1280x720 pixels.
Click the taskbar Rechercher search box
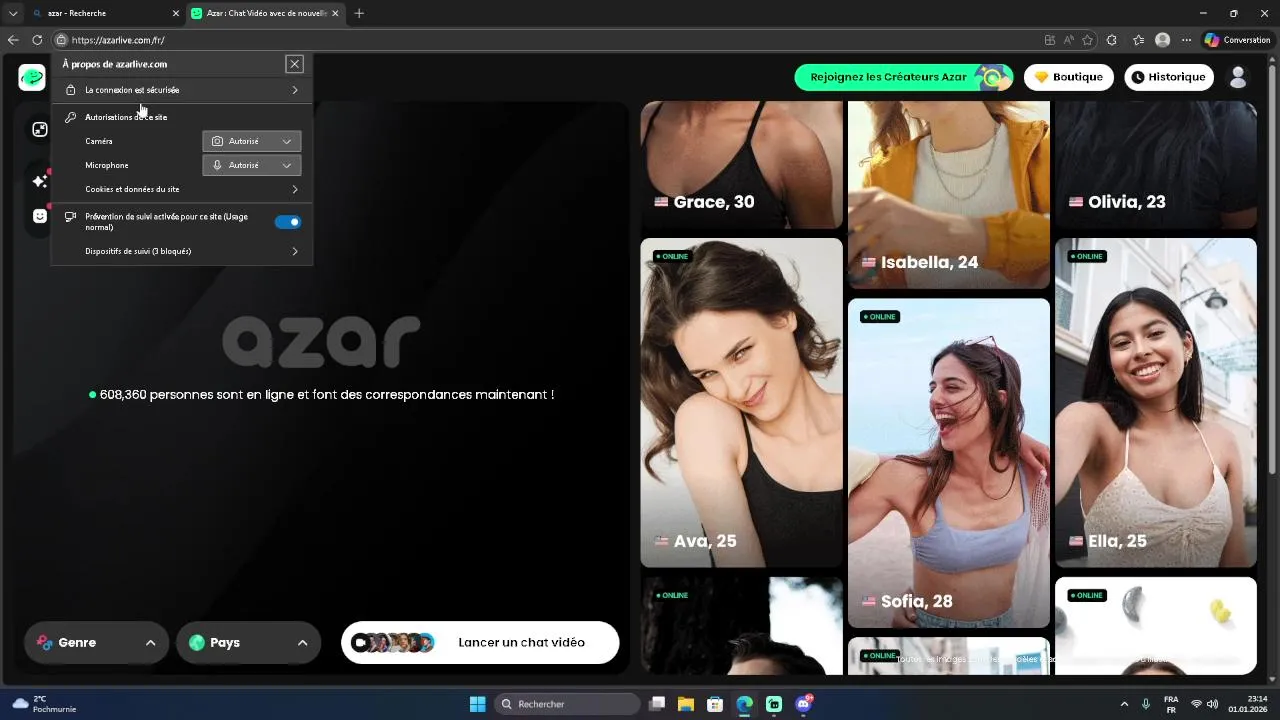click(x=569, y=704)
